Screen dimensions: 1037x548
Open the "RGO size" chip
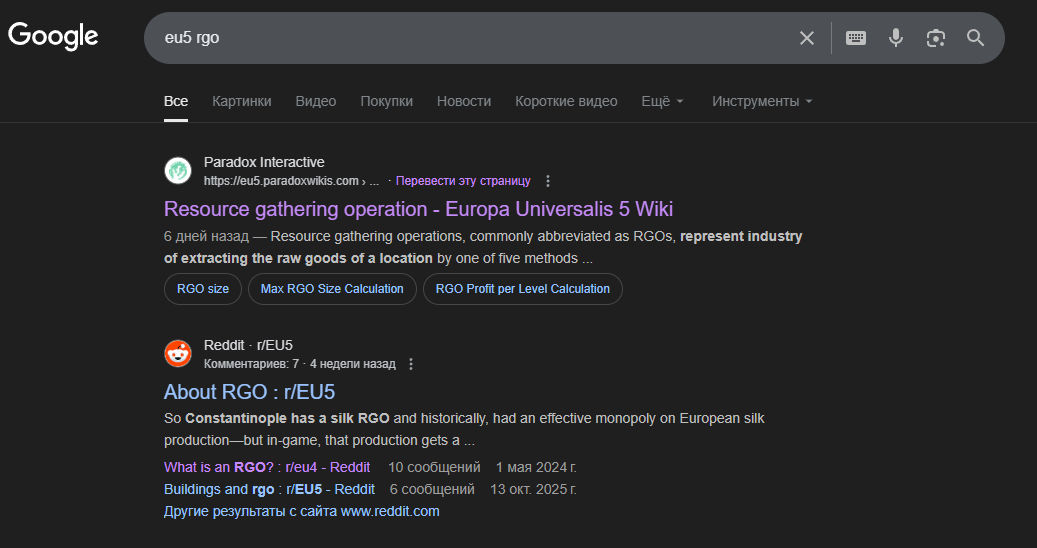coord(203,289)
